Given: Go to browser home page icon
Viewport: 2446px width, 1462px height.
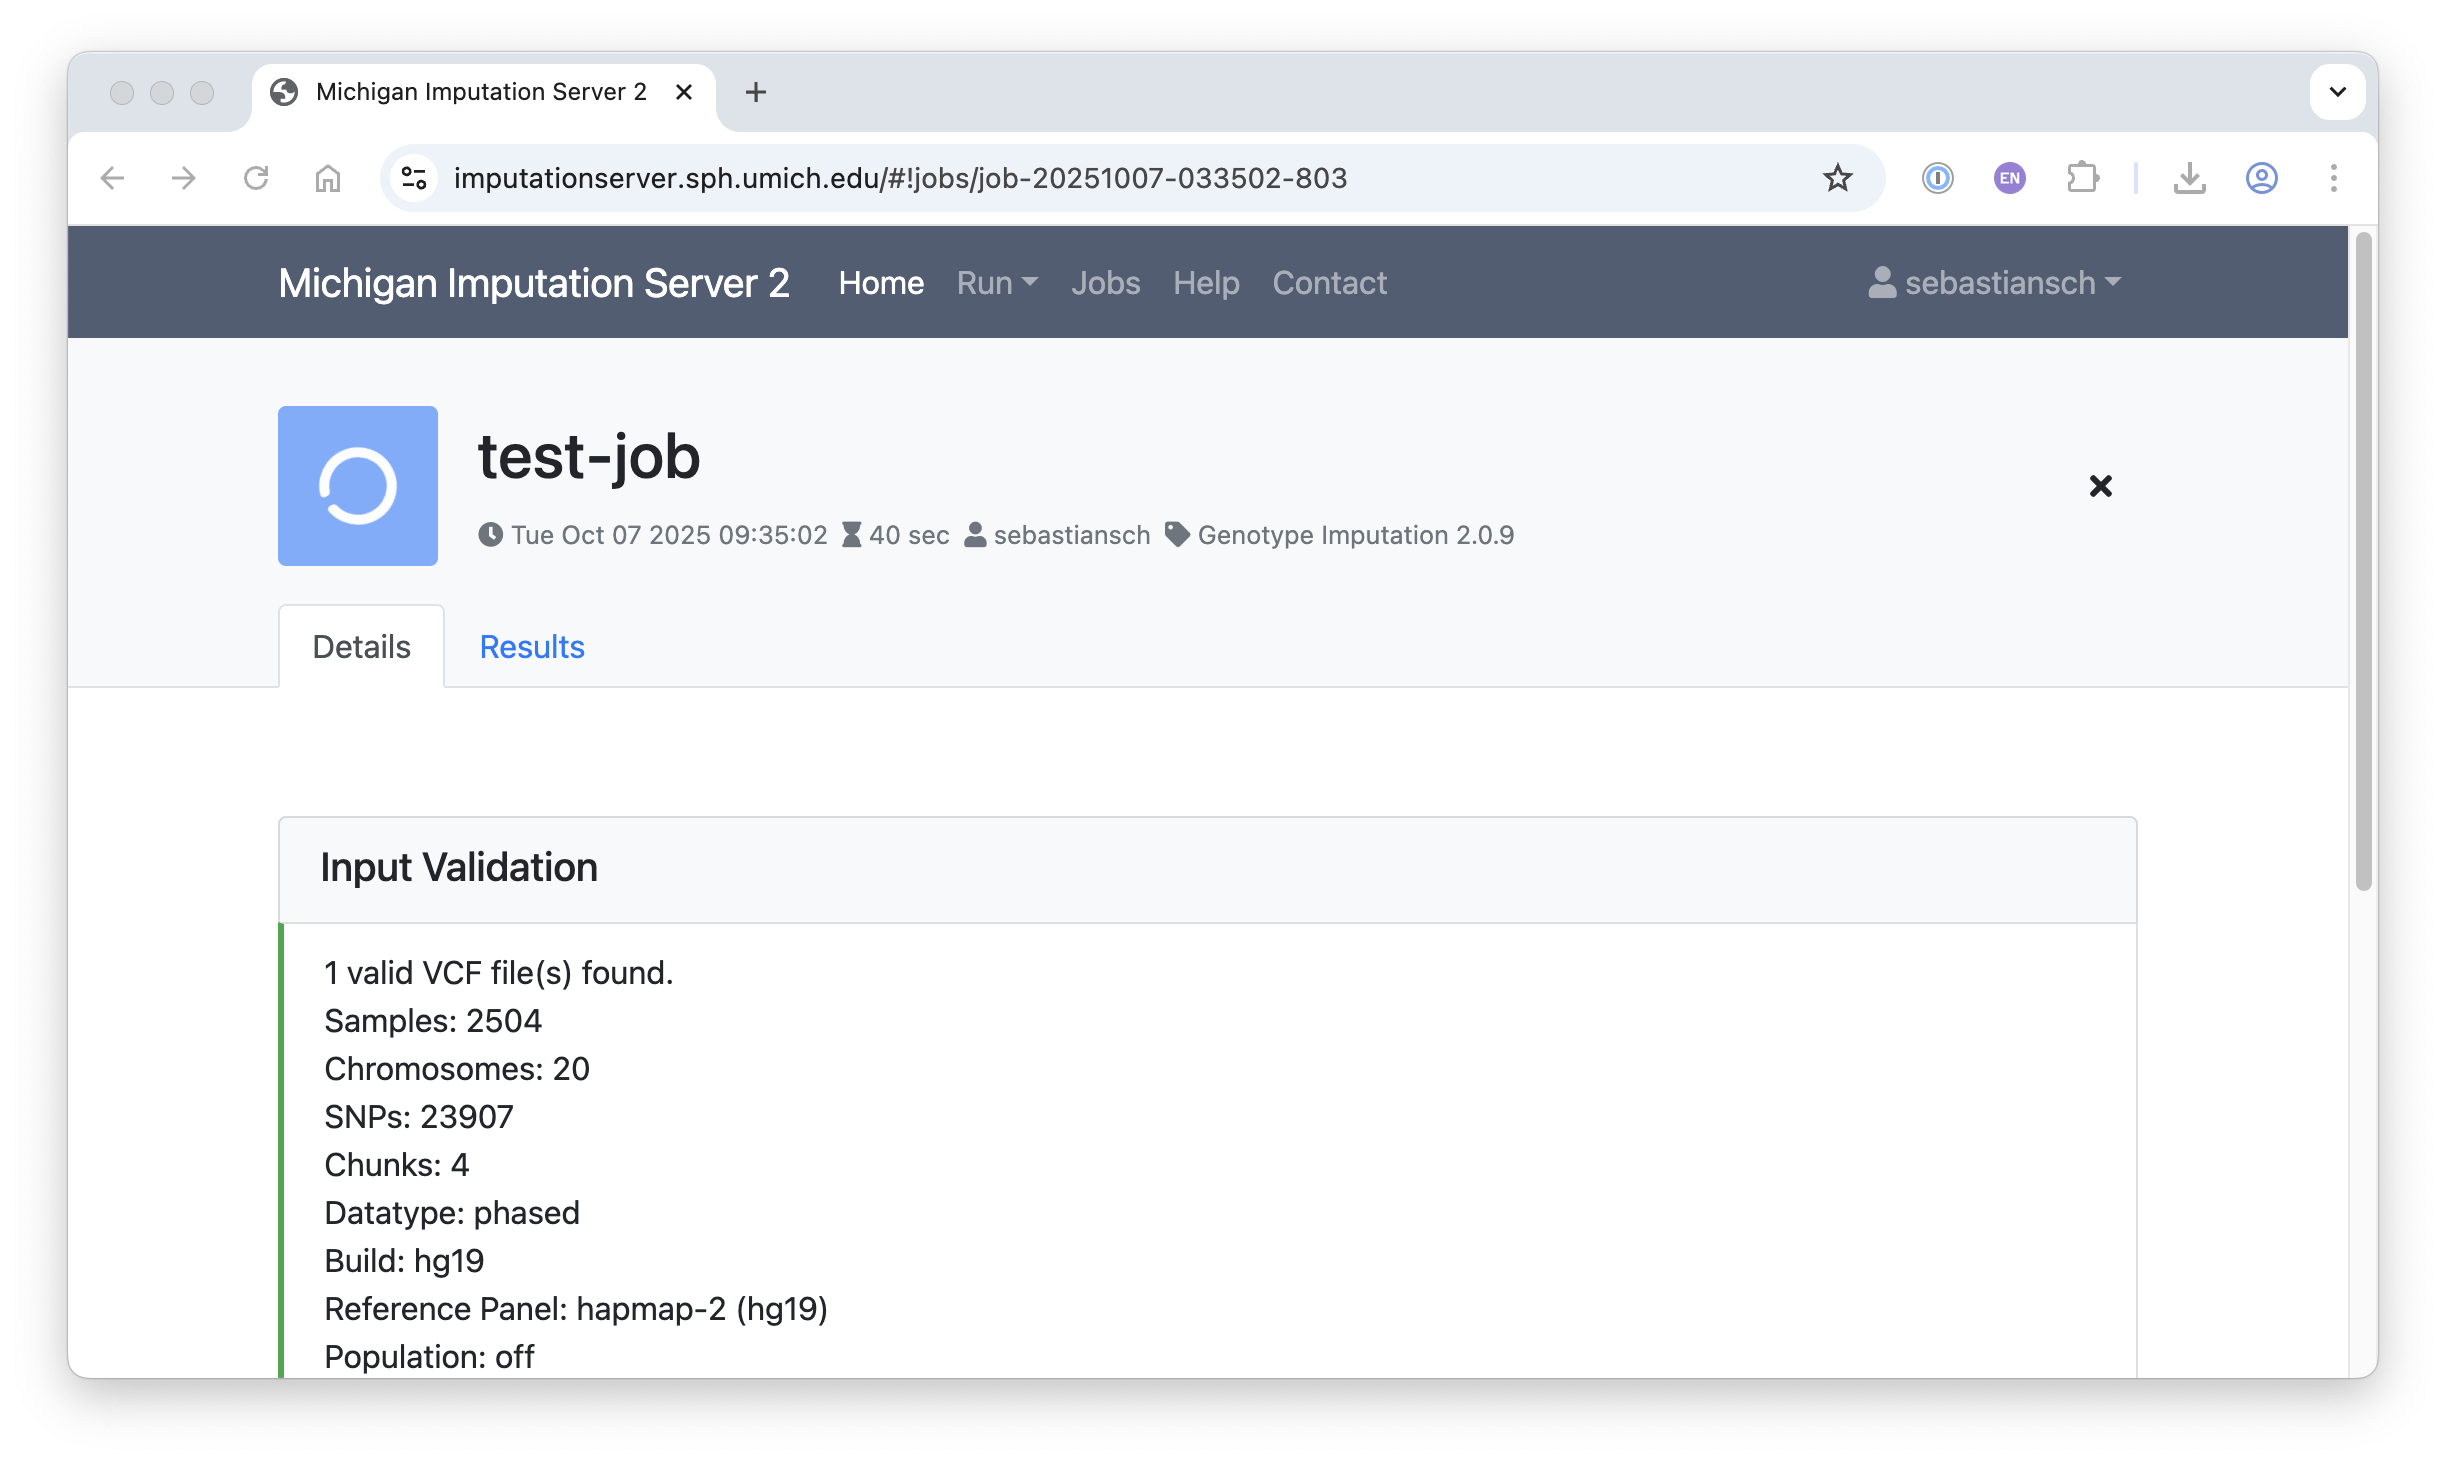Looking at the screenshot, I should (328, 178).
